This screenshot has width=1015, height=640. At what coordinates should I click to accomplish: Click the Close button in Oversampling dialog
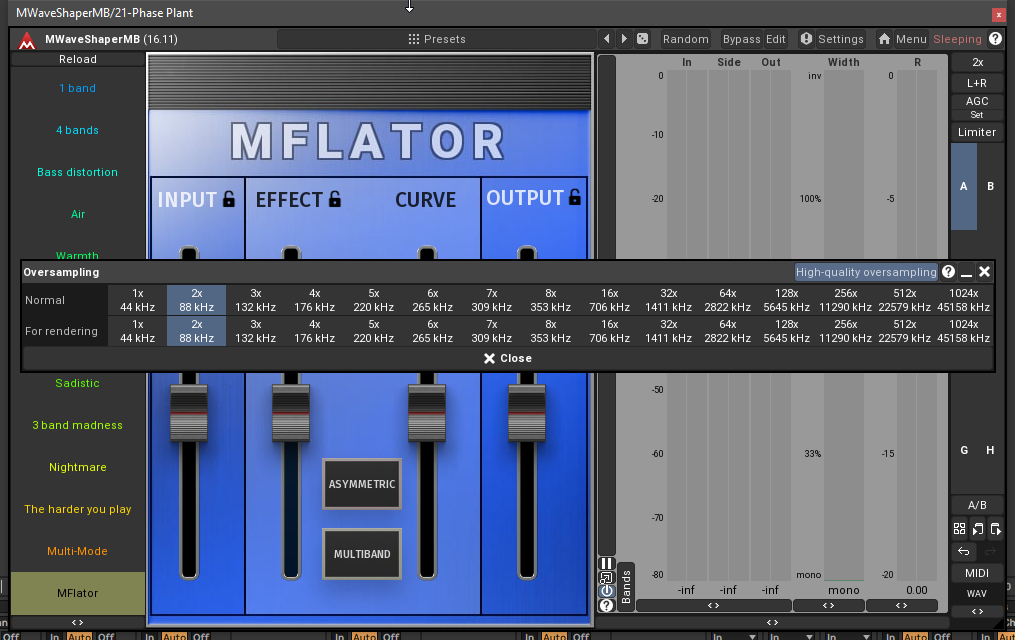click(x=508, y=359)
